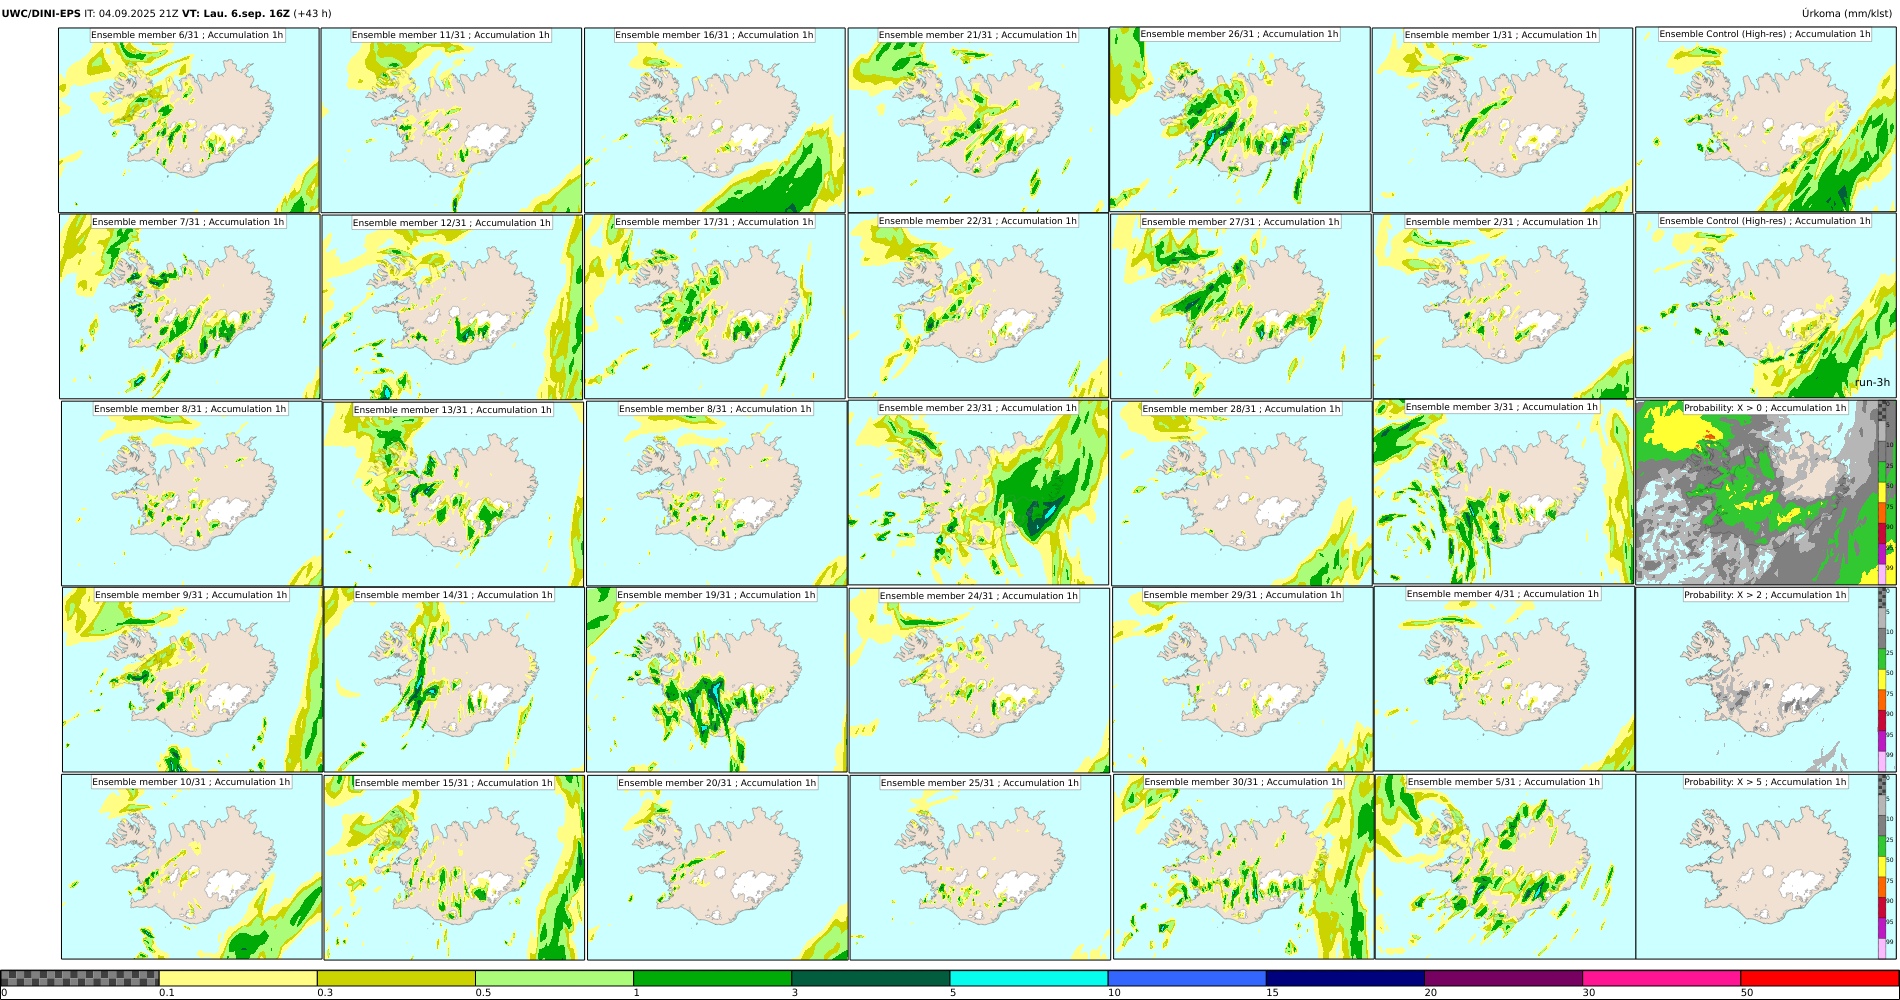Open the Ensemble member 1/31 map
The height and width of the screenshot is (1000, 1900).
pos(1502,120)
